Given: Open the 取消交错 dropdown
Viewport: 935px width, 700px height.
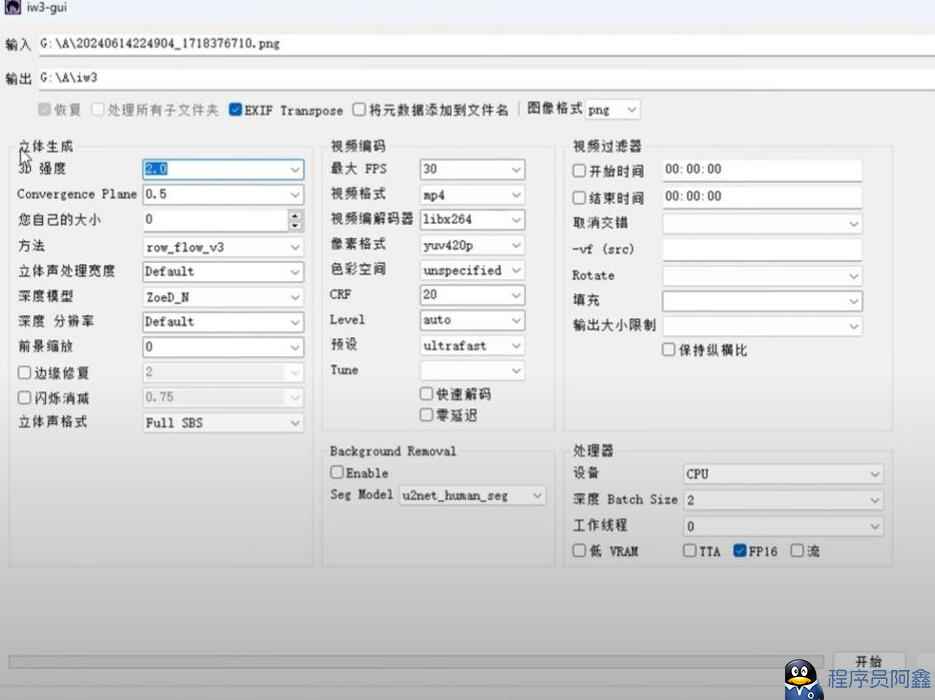Looking at the screenshot, I should pyautogui.click(x=762, y=224).
